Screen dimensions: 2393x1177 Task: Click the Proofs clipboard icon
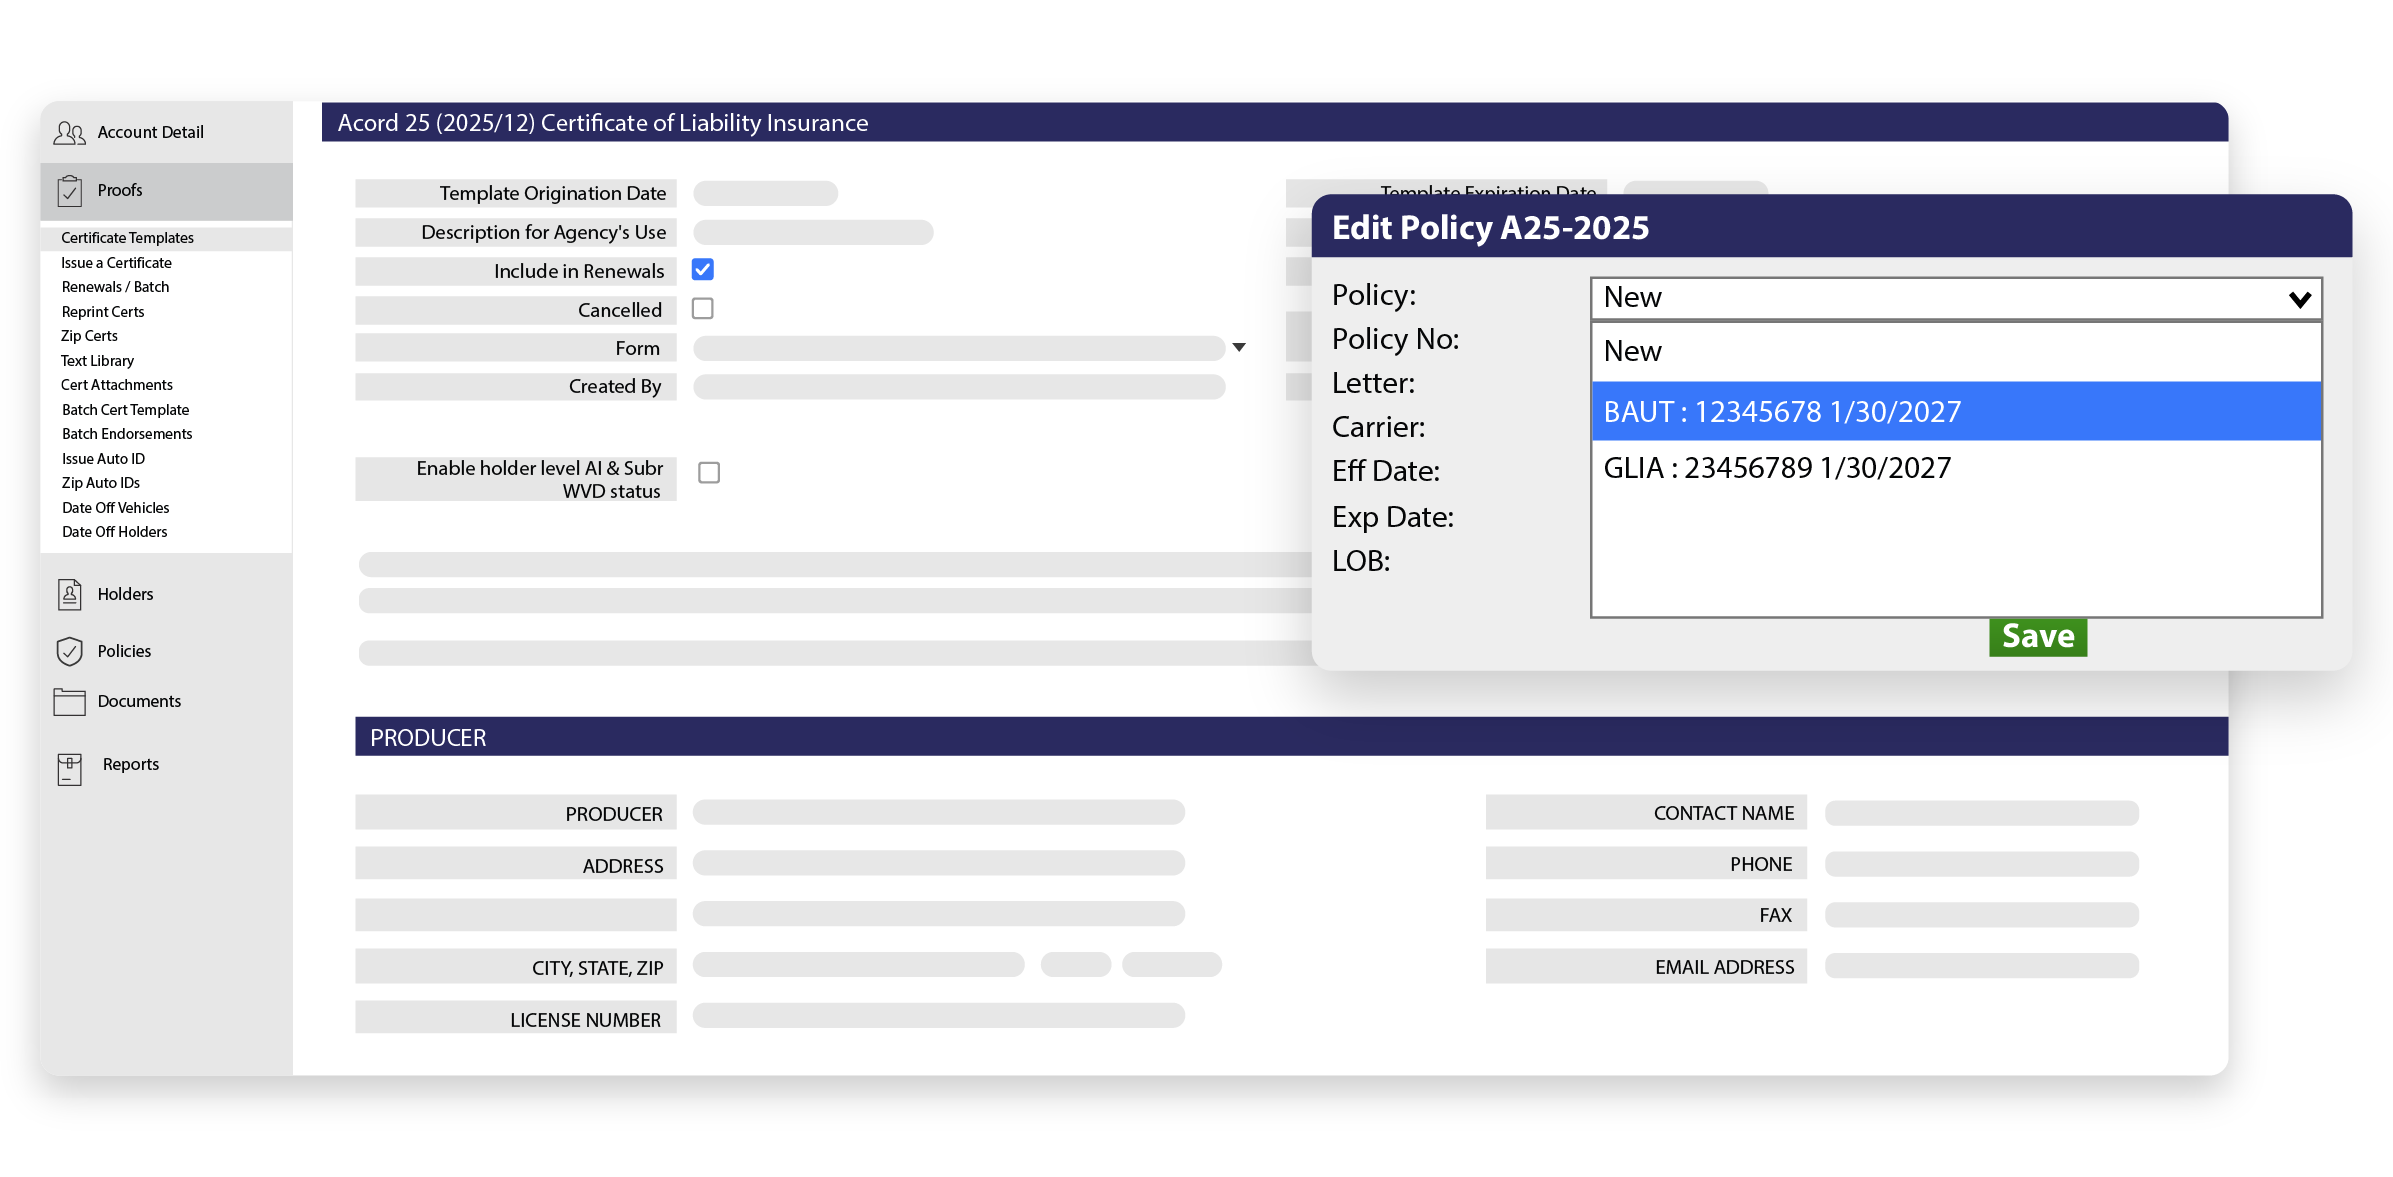tap(70, 190)
